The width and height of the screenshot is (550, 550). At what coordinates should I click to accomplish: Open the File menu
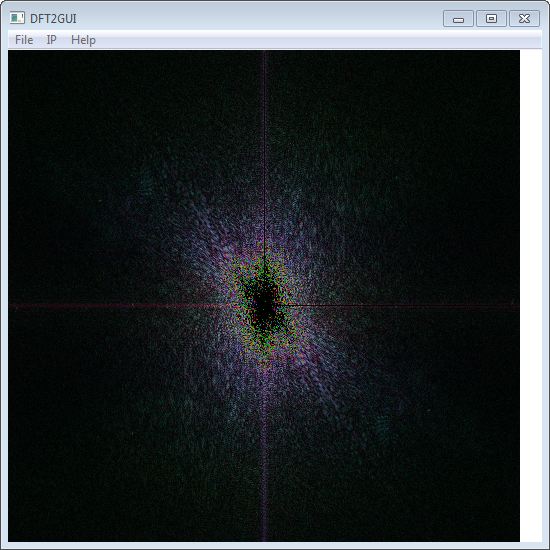coord(24,40)
